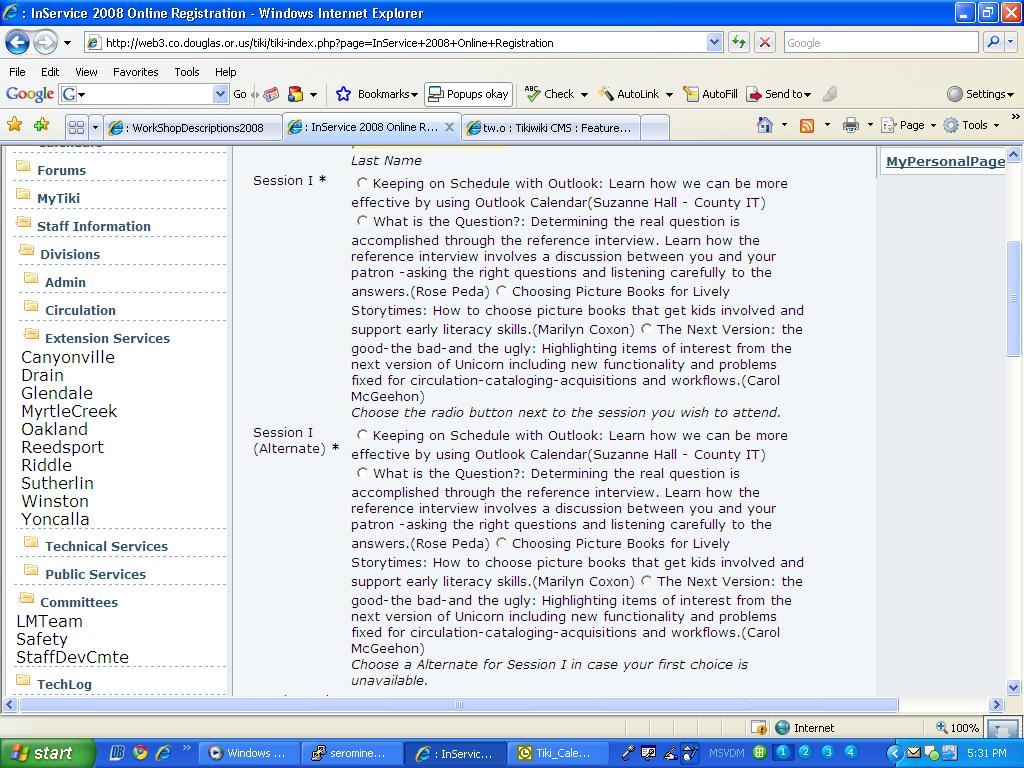Screen dimensions: 1024x768
Task: Expand the dropdown arrow next to Check
Action: (x=584, y=94)
